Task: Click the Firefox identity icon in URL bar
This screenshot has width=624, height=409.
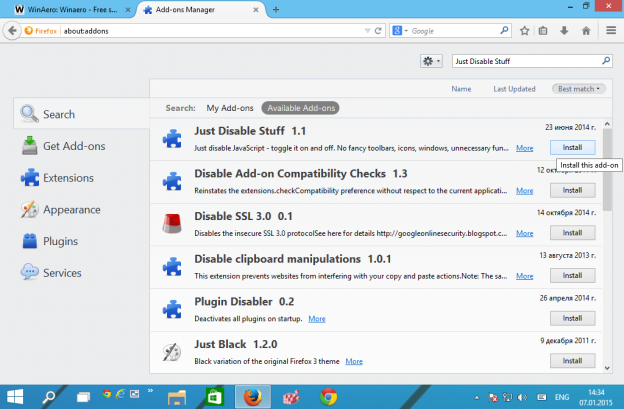Action: tap(29, 31)
